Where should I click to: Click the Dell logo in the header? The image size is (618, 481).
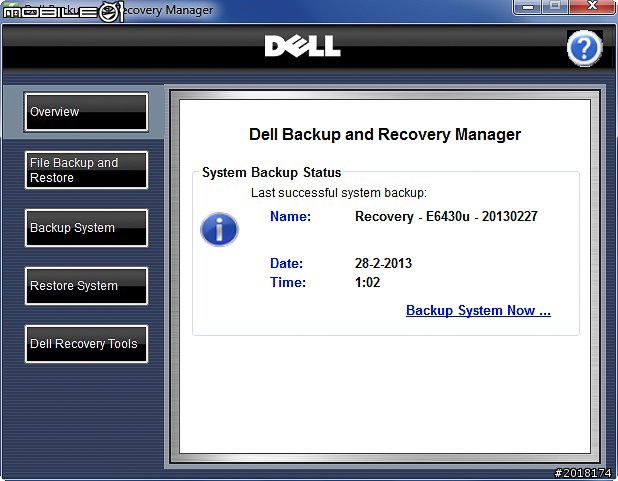click(x=302, y=46)
